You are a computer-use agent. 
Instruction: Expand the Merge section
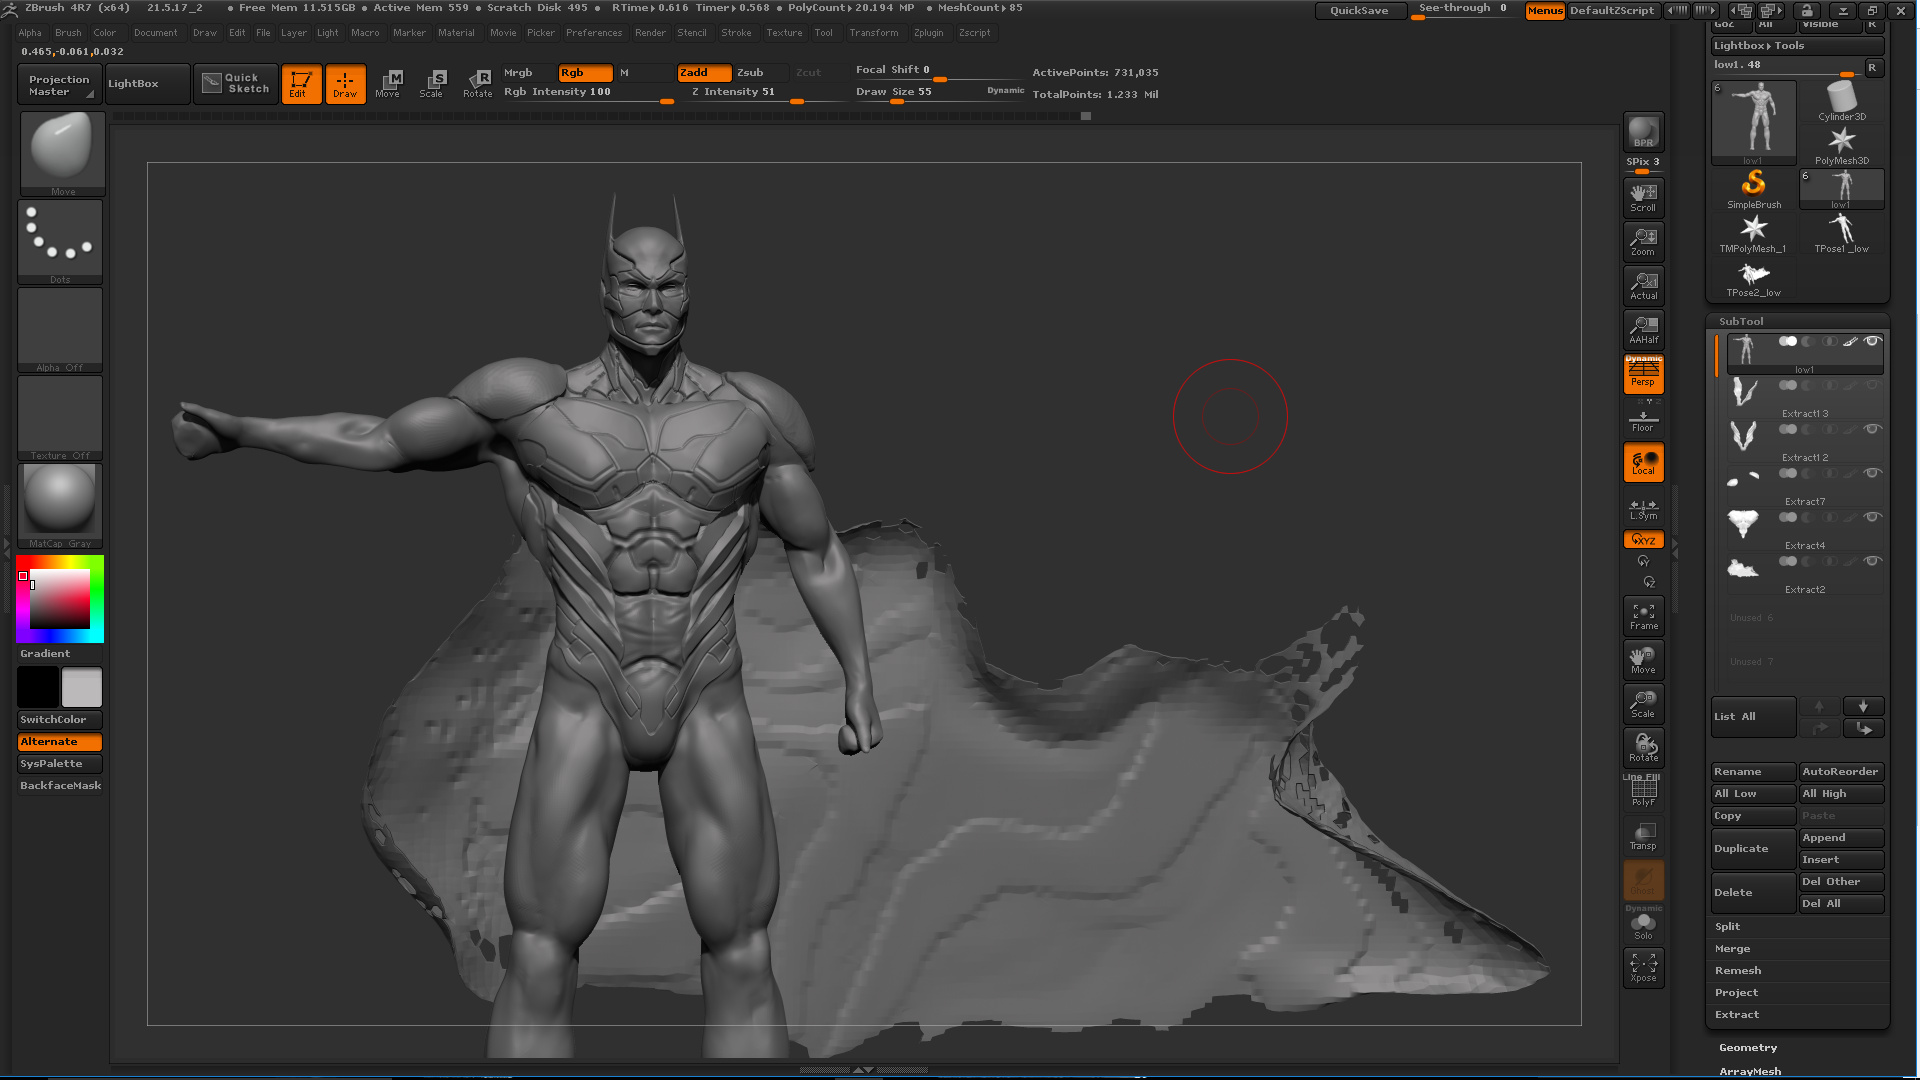(1732, 949)
